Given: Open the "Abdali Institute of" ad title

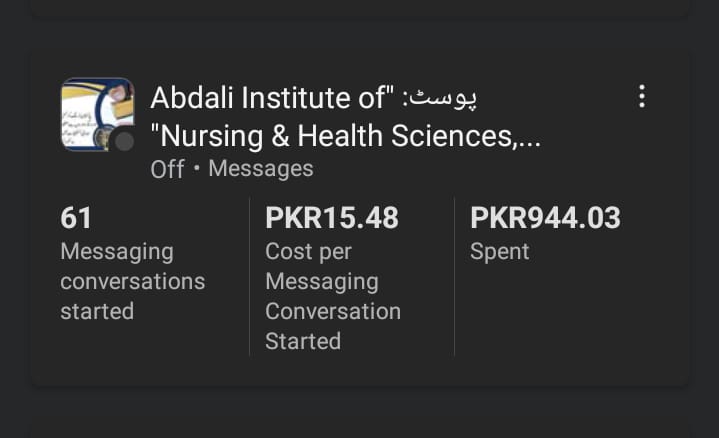Looking at the screenshot, I should tap(268, 98).
